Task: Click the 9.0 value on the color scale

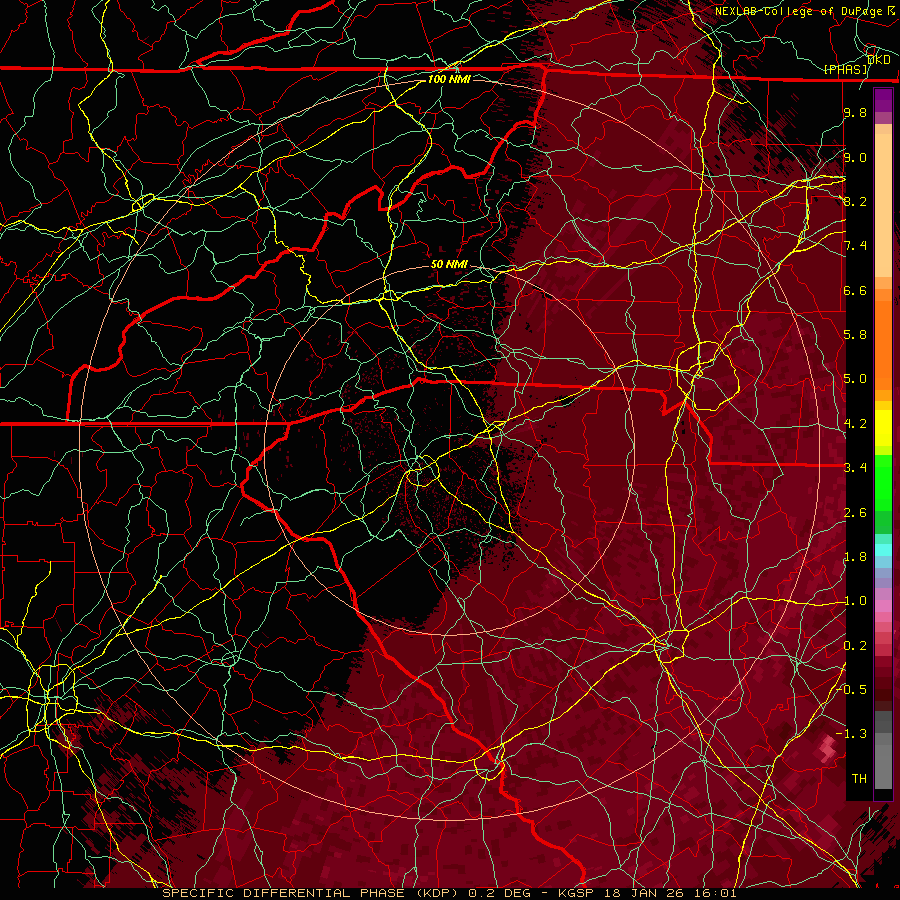Action: [x=855, y=157]
